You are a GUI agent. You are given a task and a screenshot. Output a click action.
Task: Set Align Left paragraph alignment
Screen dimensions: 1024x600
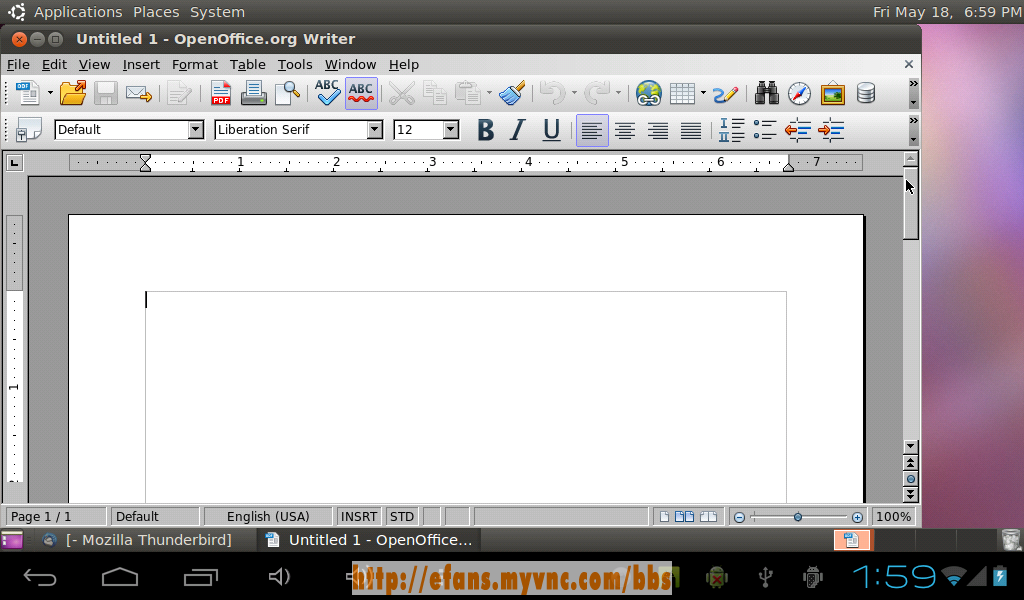pyautogui.click(x=592, y=130)
